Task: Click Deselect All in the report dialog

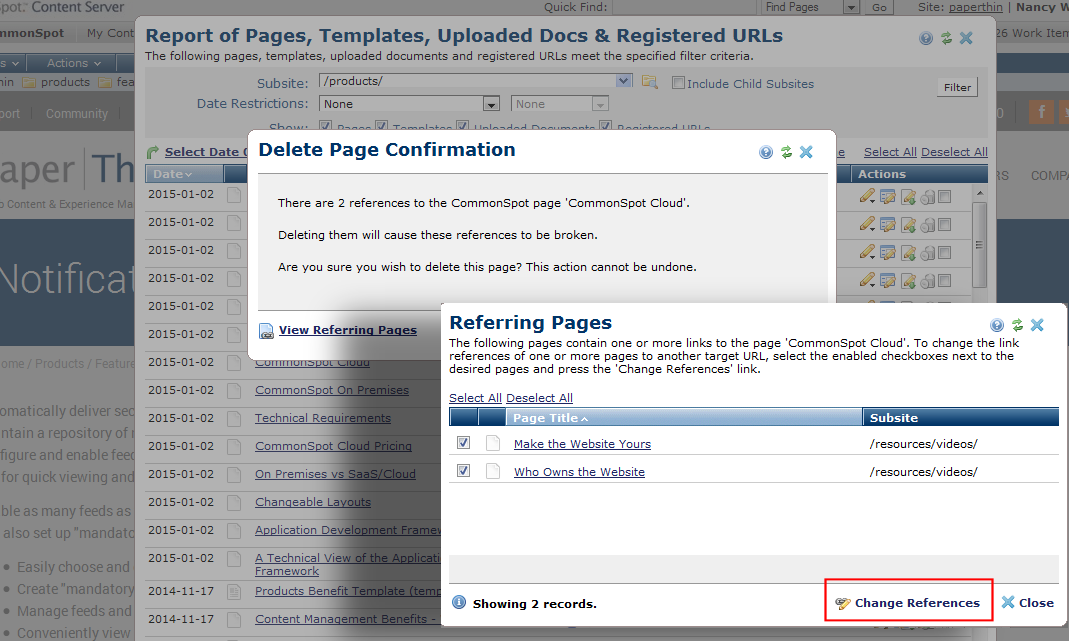Action: pos(954,152)
